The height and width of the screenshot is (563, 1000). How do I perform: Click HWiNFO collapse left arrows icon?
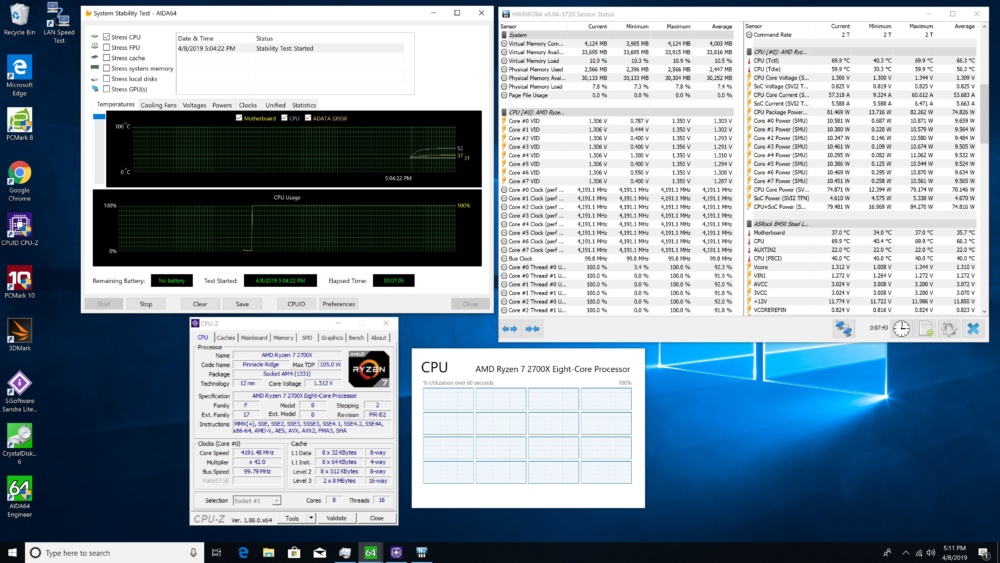point(510,328)
